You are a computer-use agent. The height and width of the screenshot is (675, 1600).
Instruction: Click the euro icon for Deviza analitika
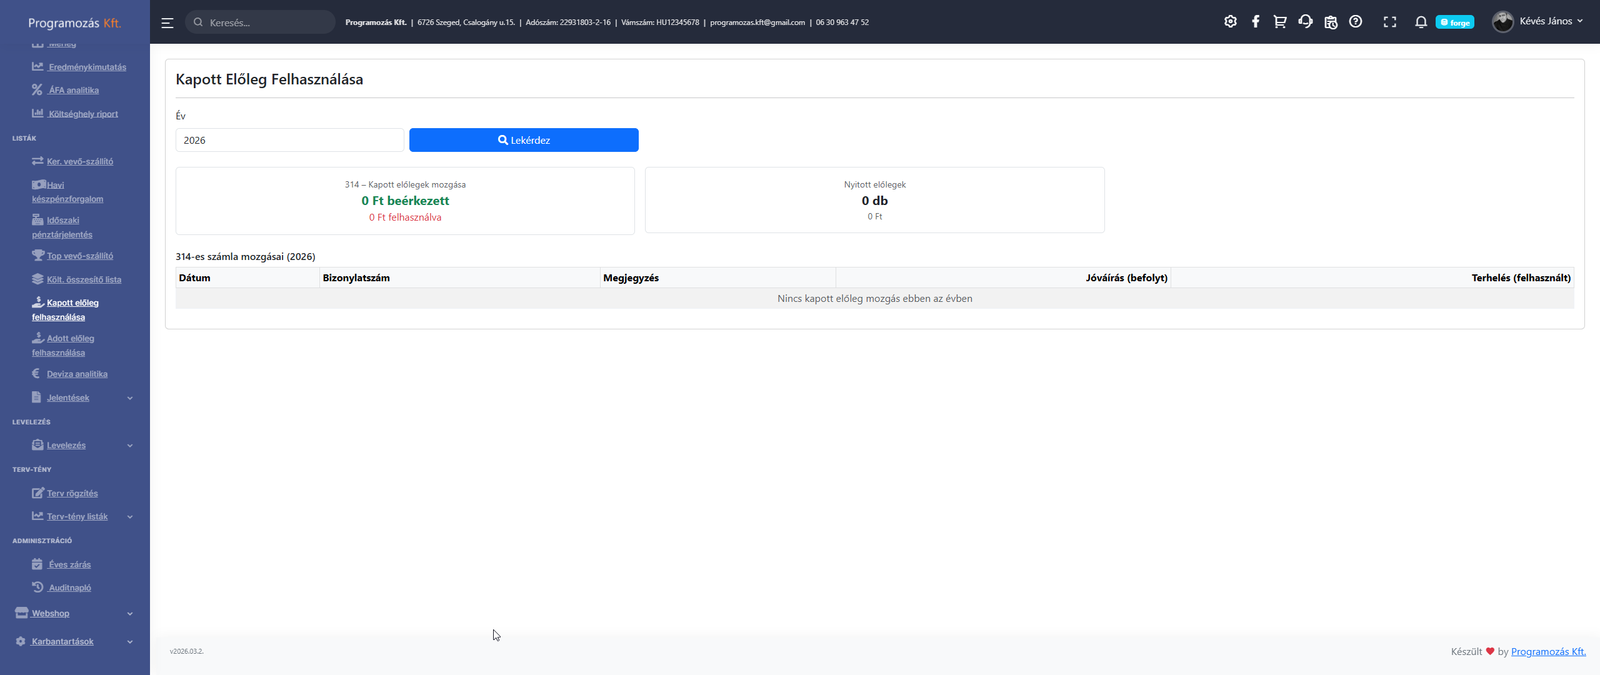coord(36,374)
